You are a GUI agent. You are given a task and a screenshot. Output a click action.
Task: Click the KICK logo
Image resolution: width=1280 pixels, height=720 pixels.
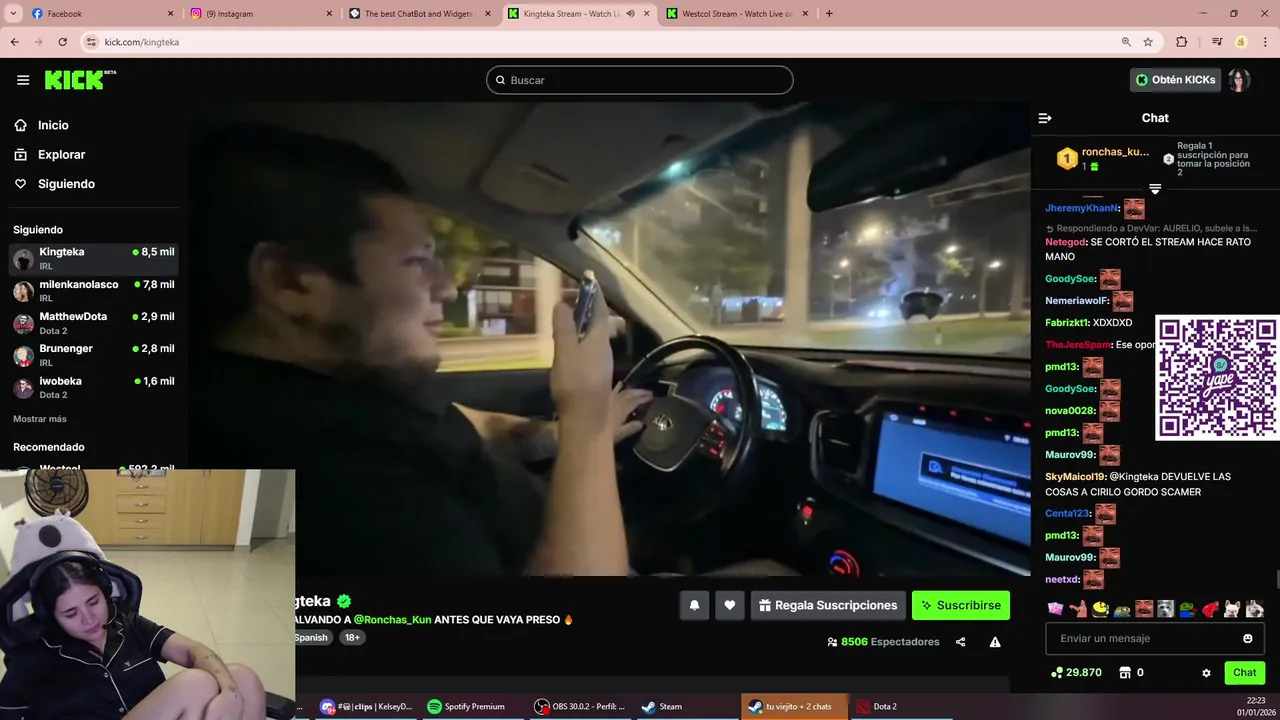pos(80,80)
